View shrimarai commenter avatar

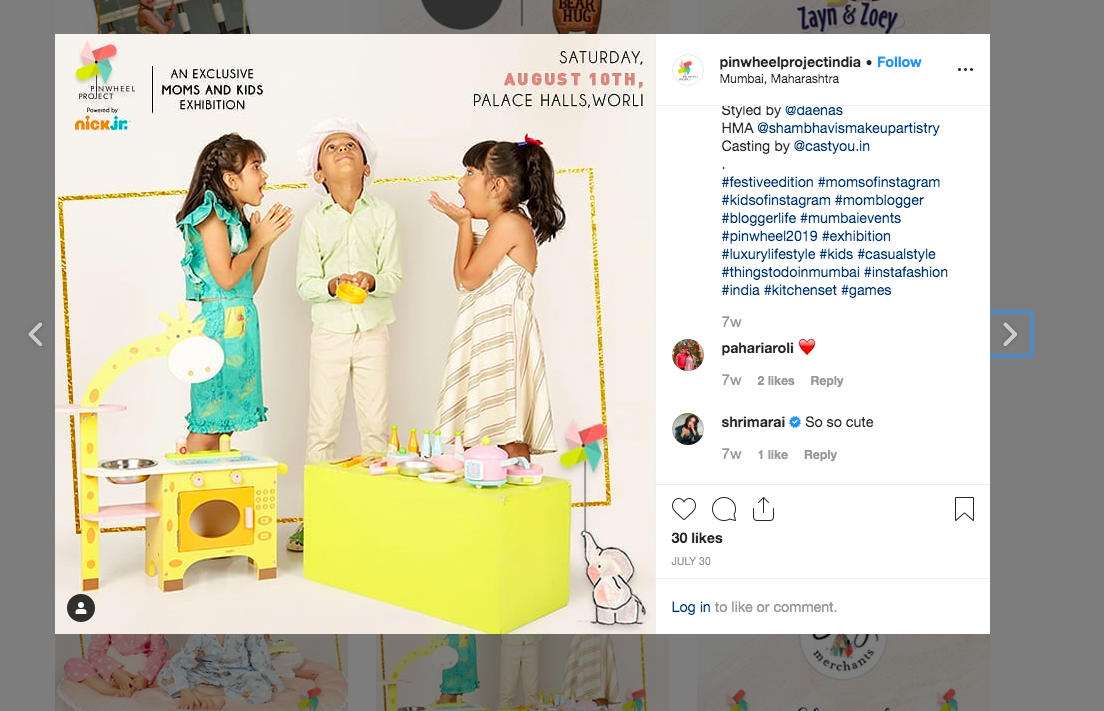point(688,429)
